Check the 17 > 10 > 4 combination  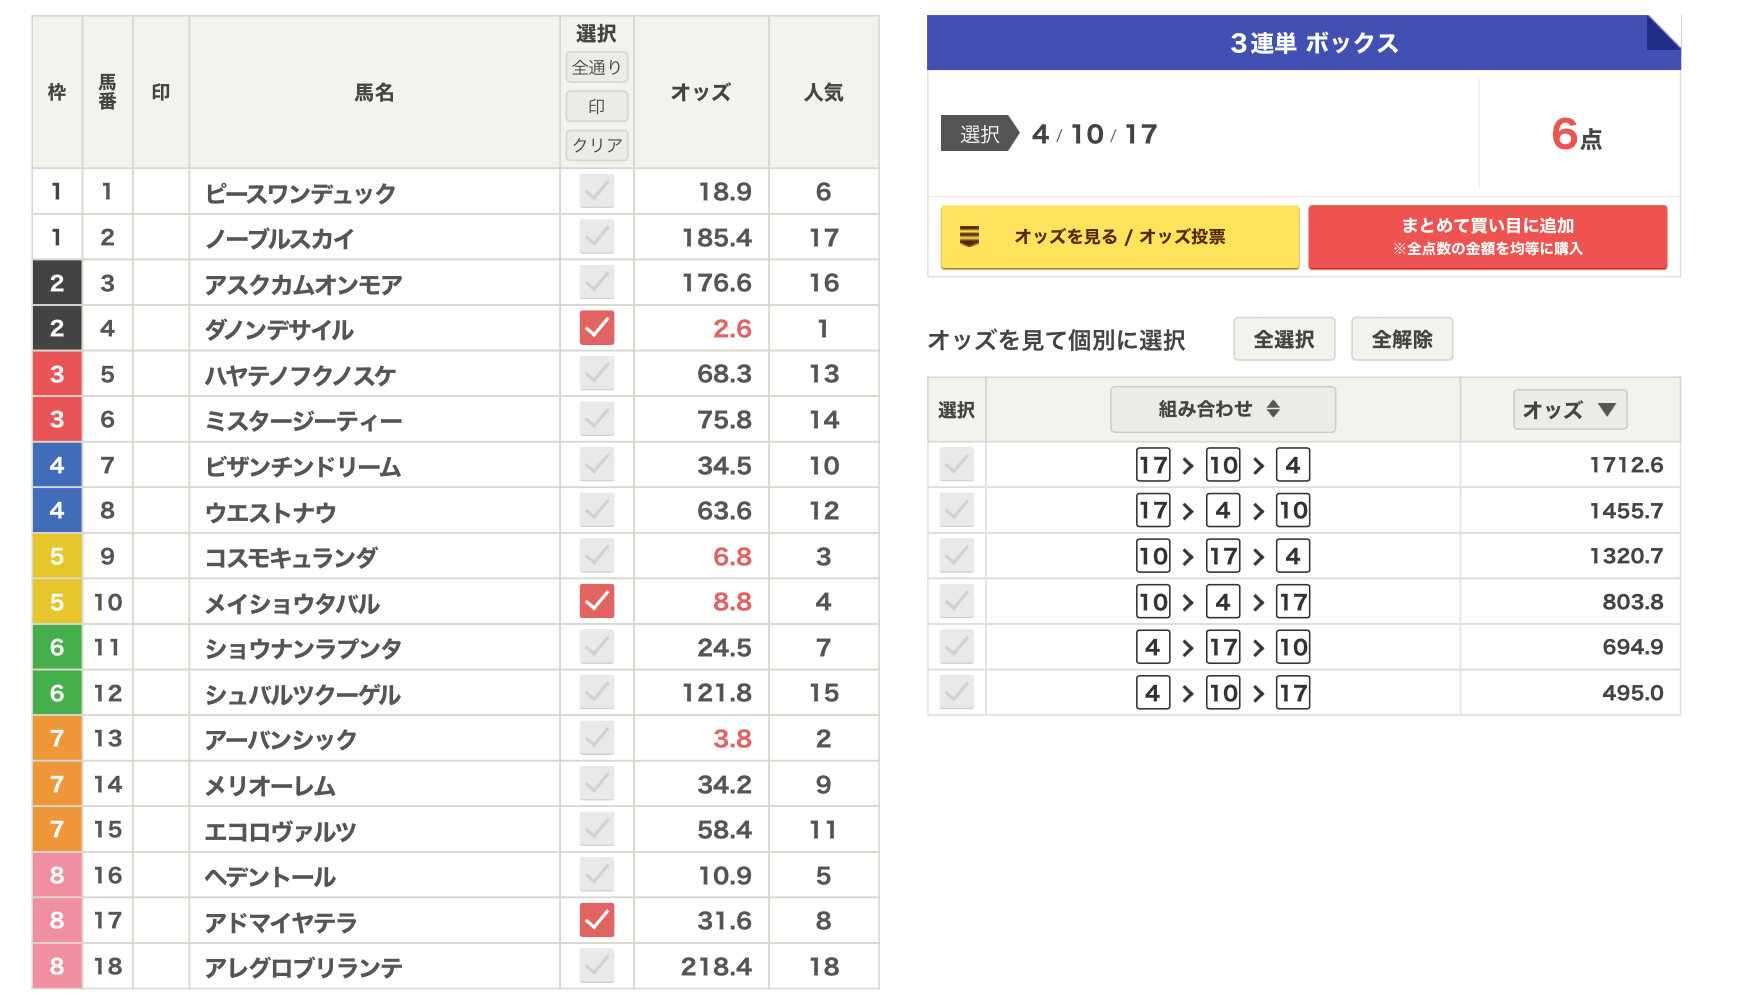(x=957, y=465)
